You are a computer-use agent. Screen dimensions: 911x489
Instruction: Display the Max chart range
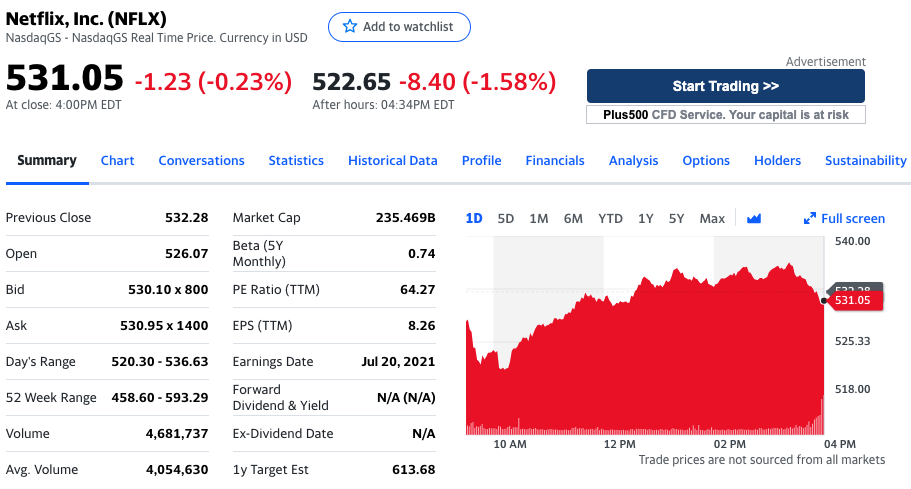coord(712,218)
